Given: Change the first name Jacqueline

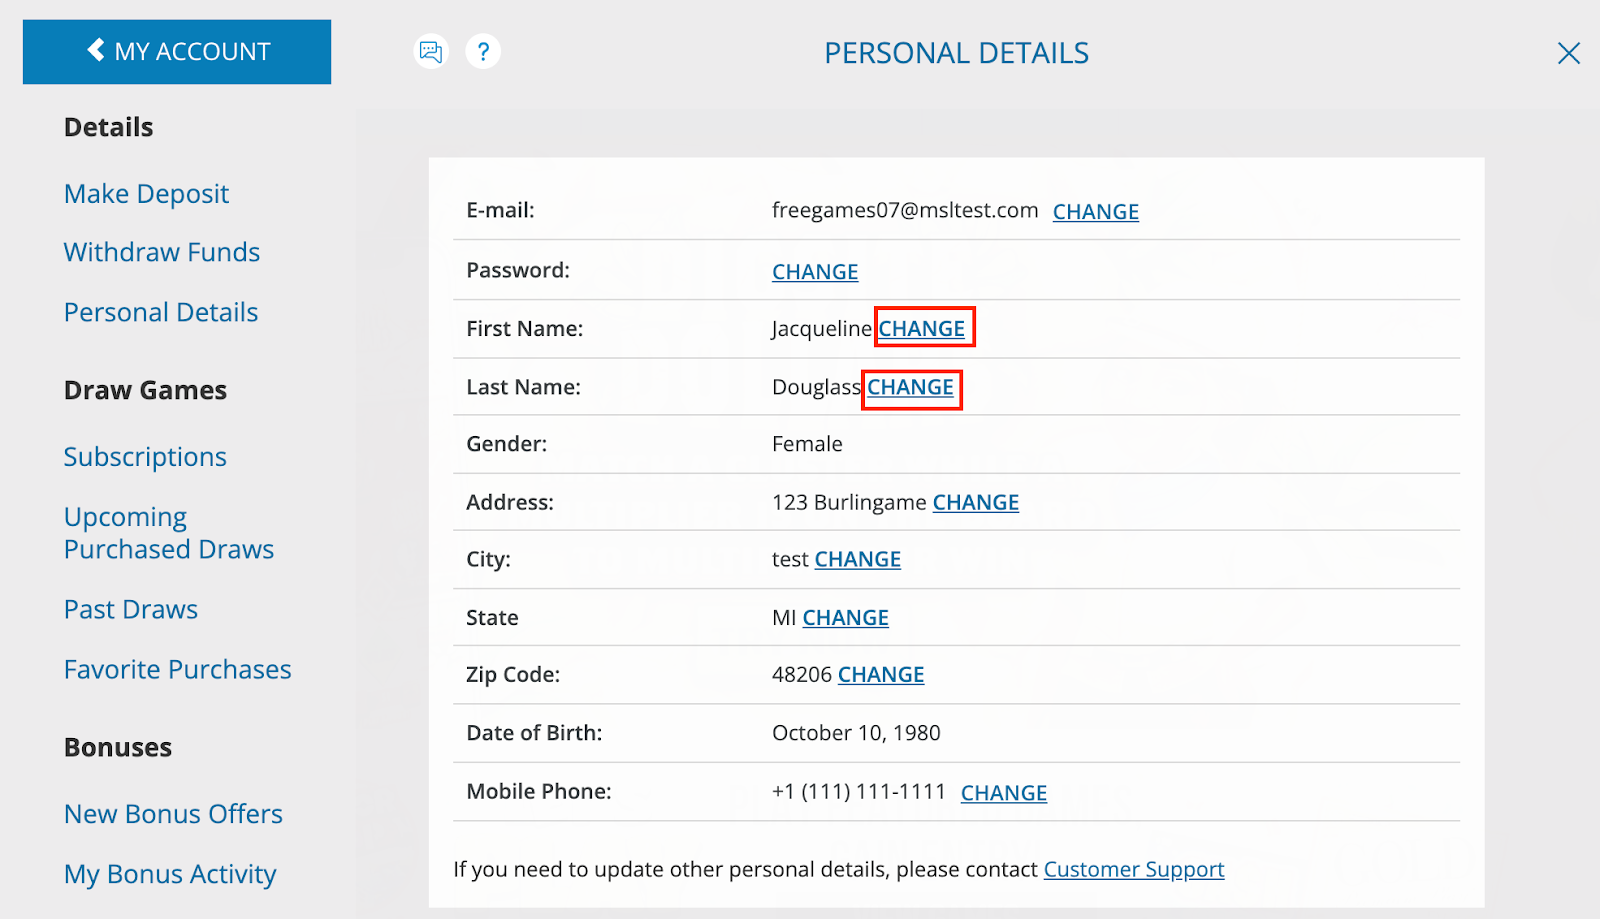Looking at the screenshot, I should point(923,328).
